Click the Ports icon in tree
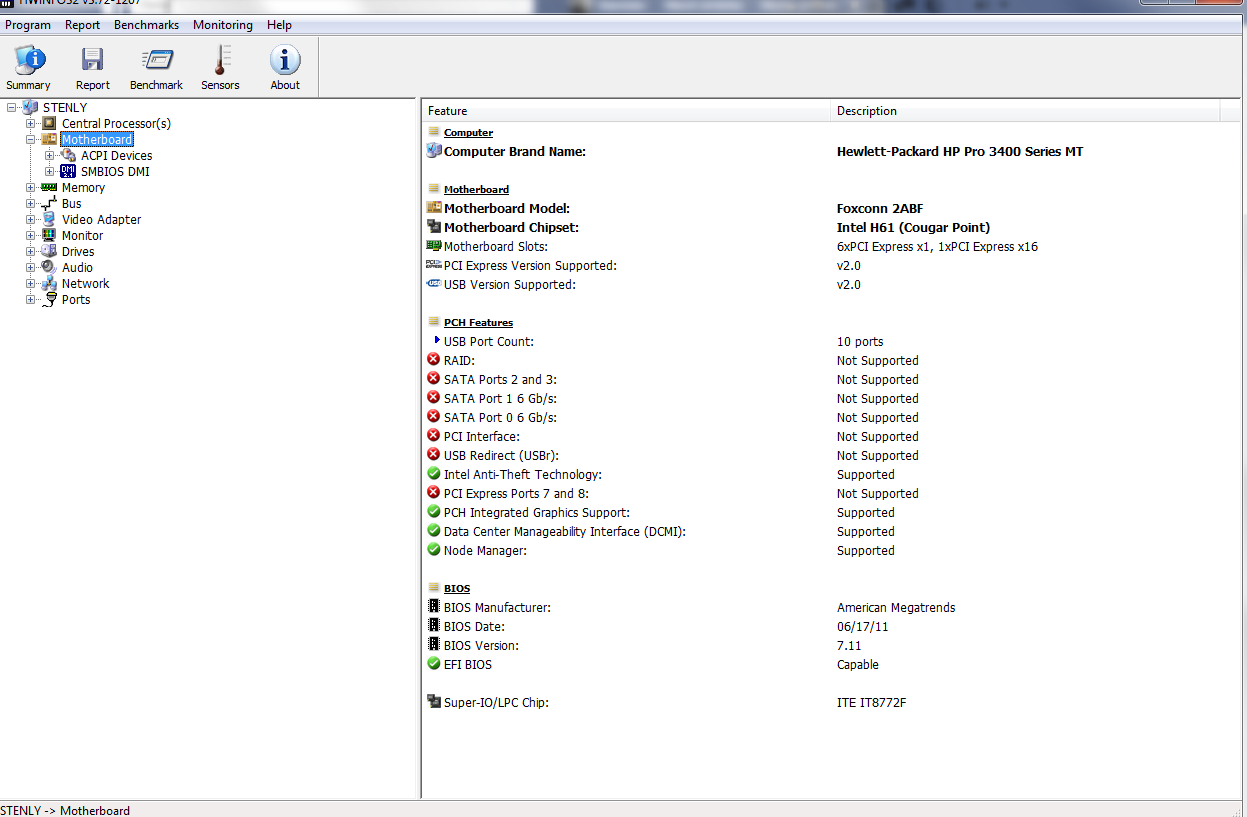Image resolution: width=1247 pixels, height=817 pixels. click(x=49, y=299)
